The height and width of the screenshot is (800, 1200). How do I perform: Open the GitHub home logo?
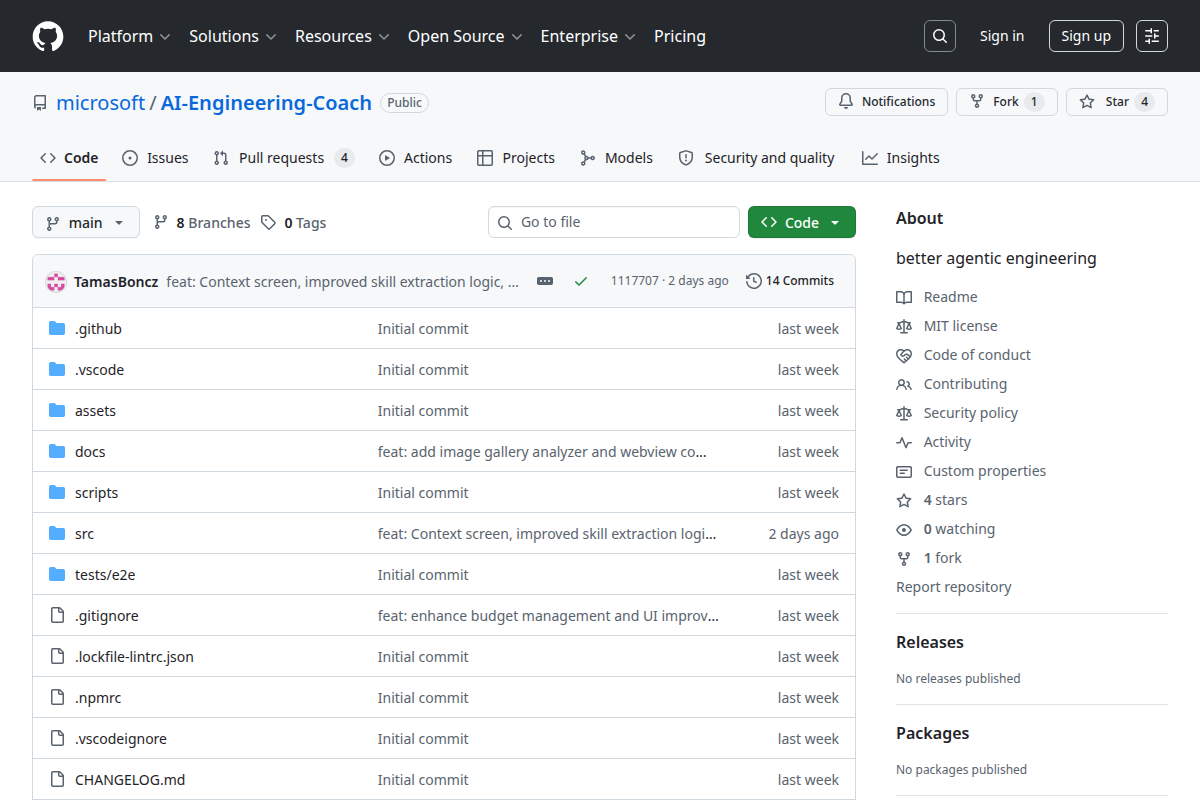click(x=48, y=36)
